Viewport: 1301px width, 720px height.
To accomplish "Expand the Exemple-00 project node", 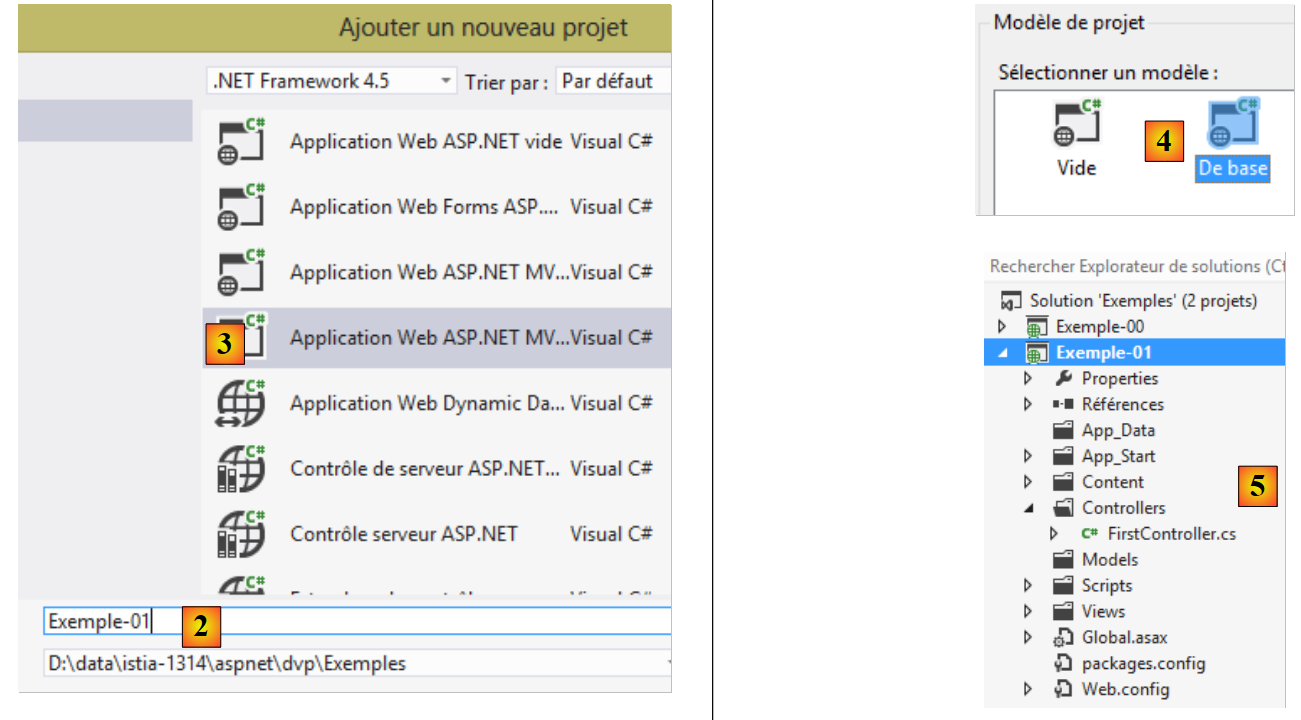I will tap(1003, 326).
